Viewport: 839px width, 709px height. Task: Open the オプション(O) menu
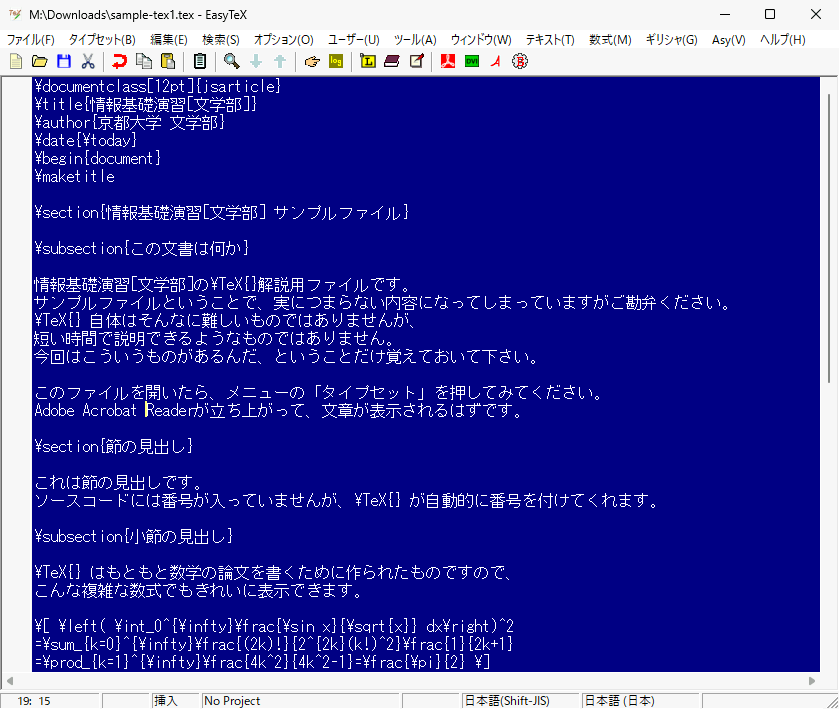coord(284,40)
